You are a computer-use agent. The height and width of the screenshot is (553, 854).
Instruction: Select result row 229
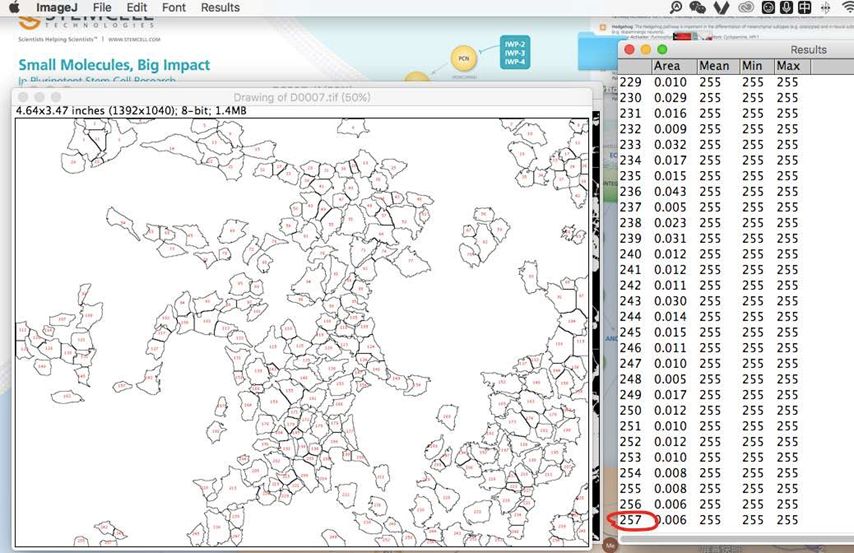(x=735, y=82)
